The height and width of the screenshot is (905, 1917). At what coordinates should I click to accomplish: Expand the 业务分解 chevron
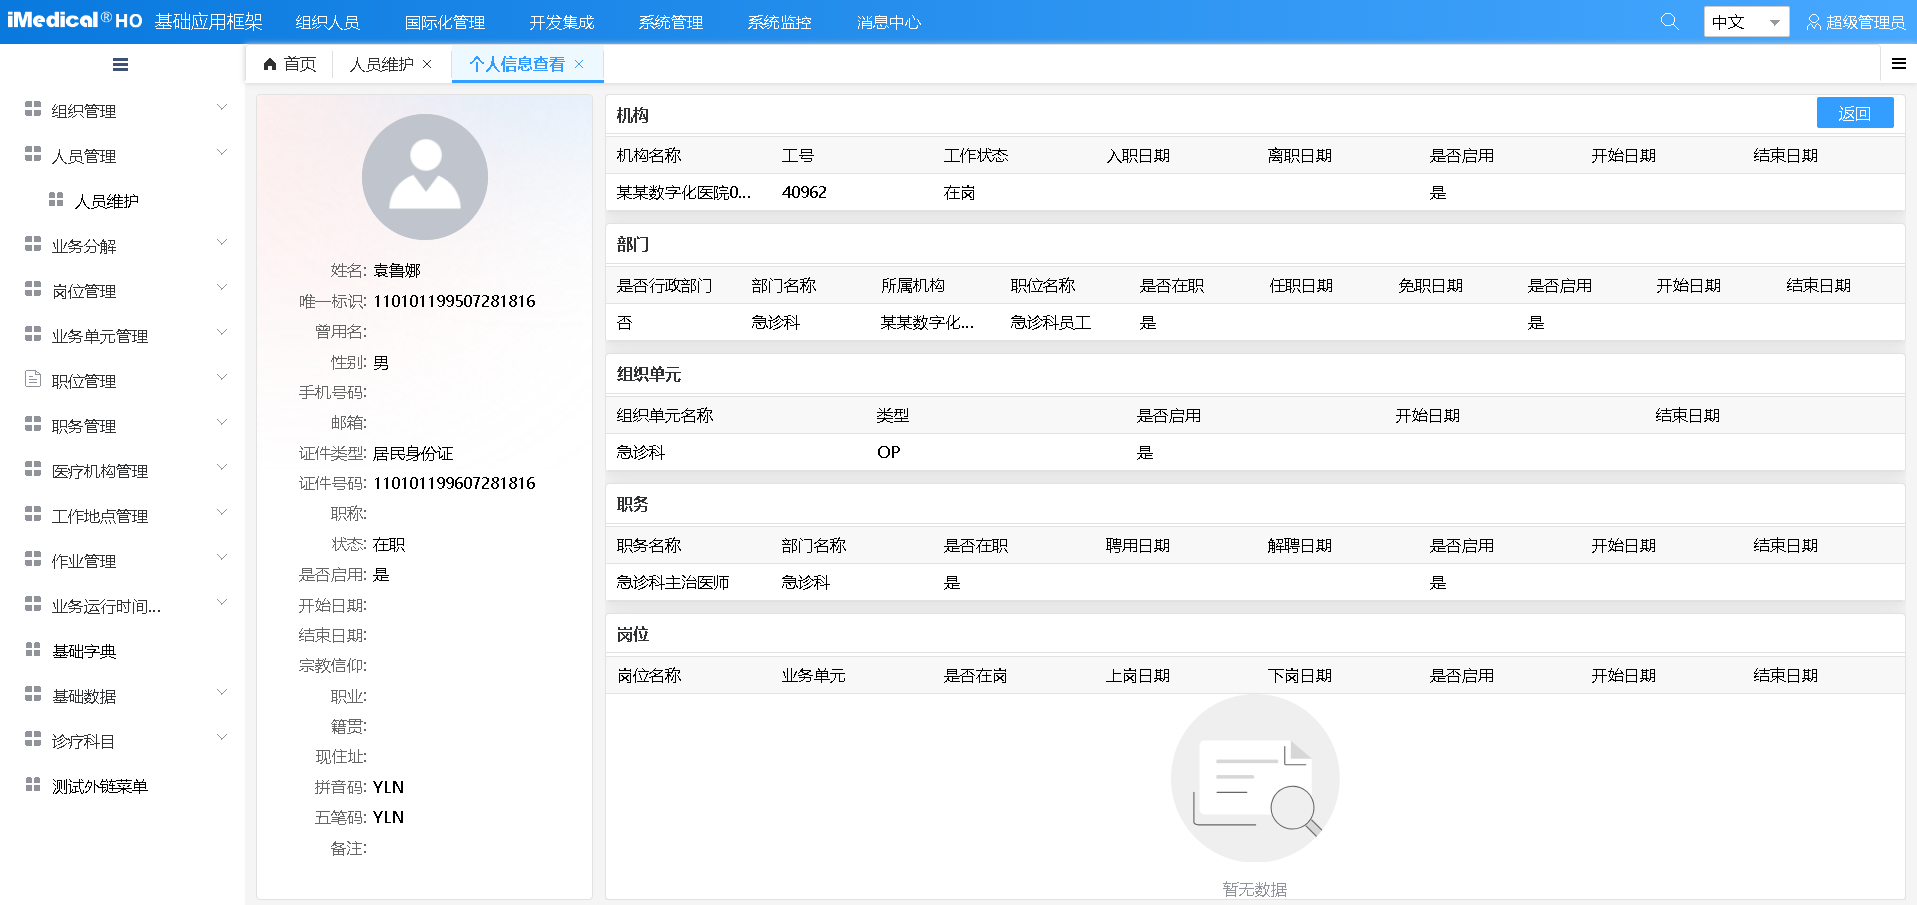click(x=222, y=243)
